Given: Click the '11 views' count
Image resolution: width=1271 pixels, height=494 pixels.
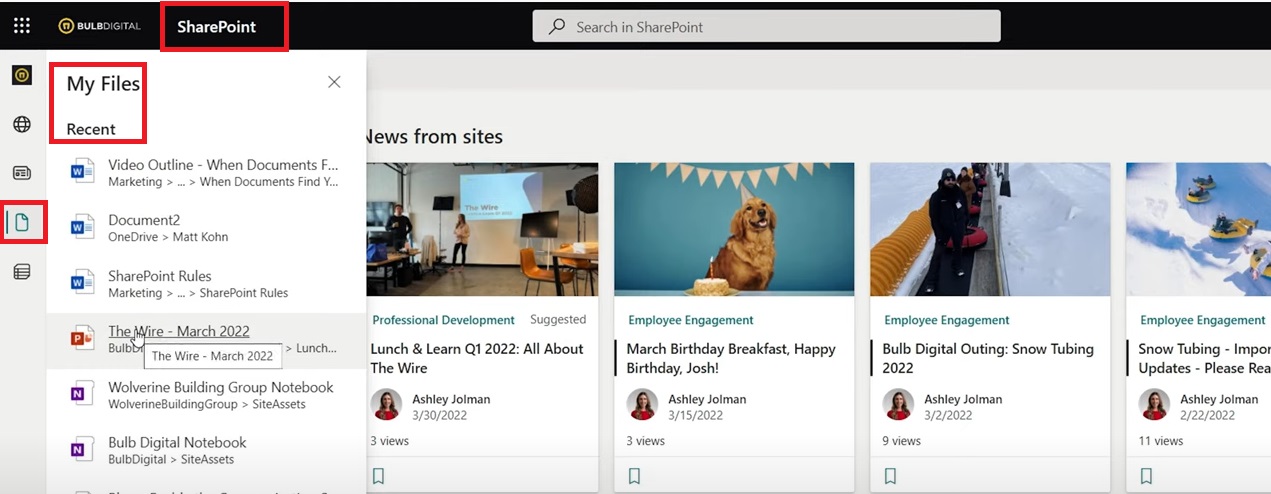Looking at the screenshot, I should pos(1161,440).
